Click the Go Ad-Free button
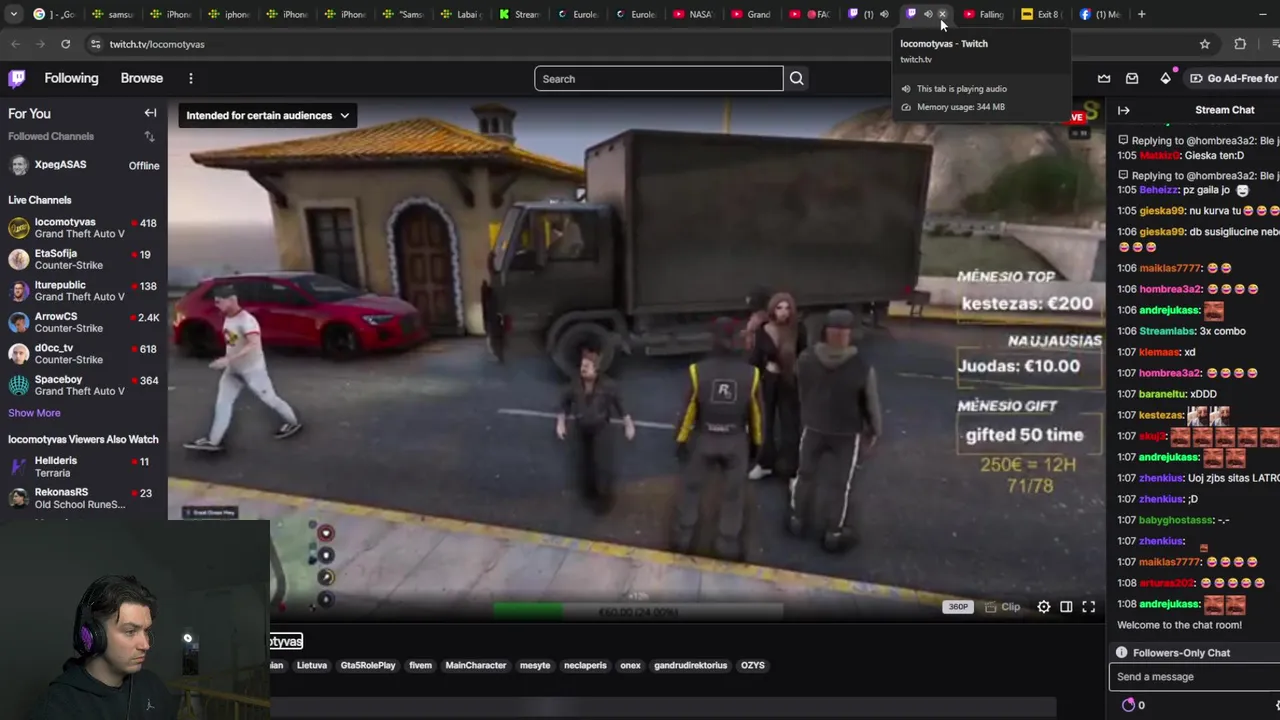This screenshot has height=720, width=1280. (1234, 79)
